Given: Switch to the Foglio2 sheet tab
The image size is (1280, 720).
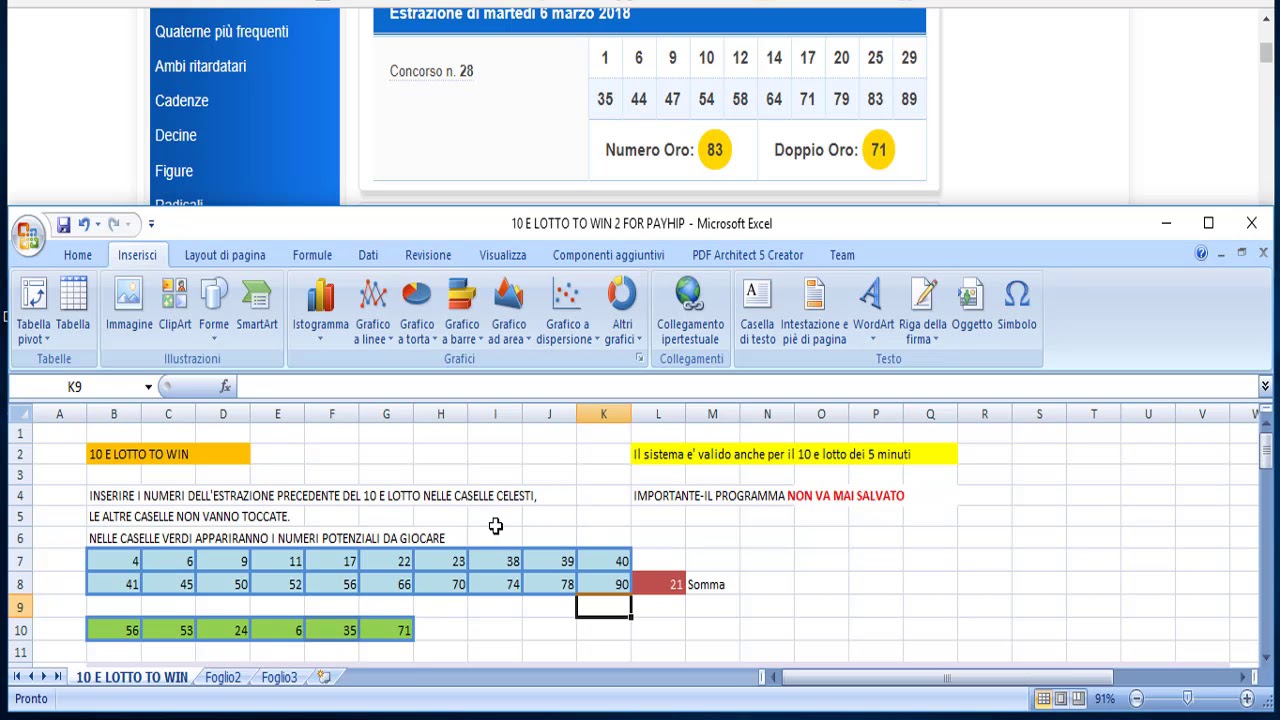Looking at the screenshot, I should [223, 677].
